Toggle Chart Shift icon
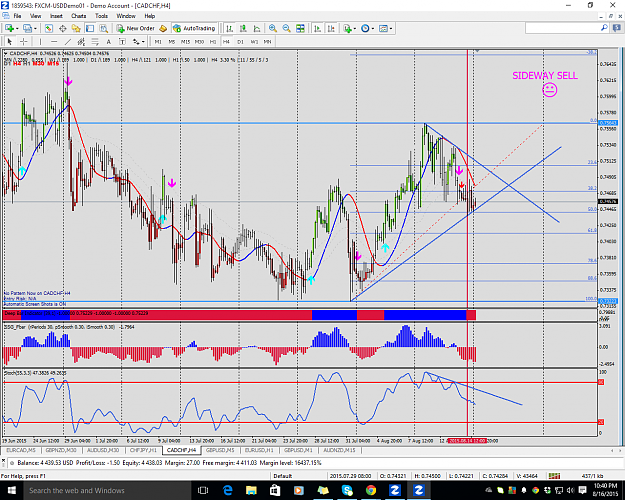Screen dimensions: 625x500 [x=331, y=28]
